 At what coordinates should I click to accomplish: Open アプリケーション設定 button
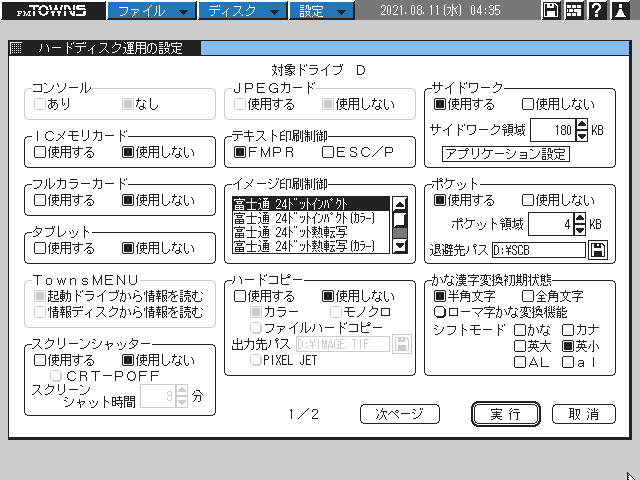[506, 154]
